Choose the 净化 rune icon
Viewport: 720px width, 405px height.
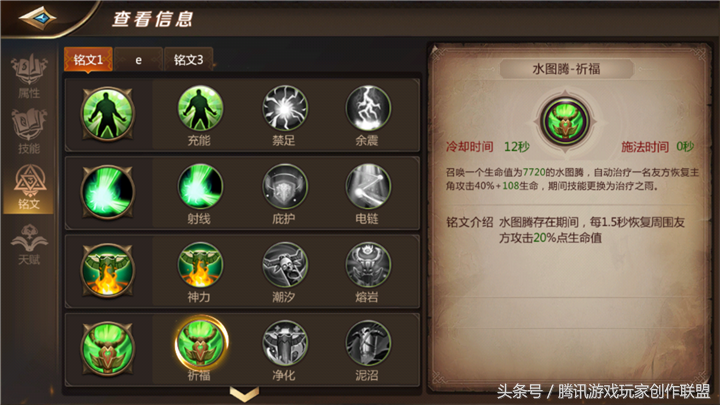[285, 343]
